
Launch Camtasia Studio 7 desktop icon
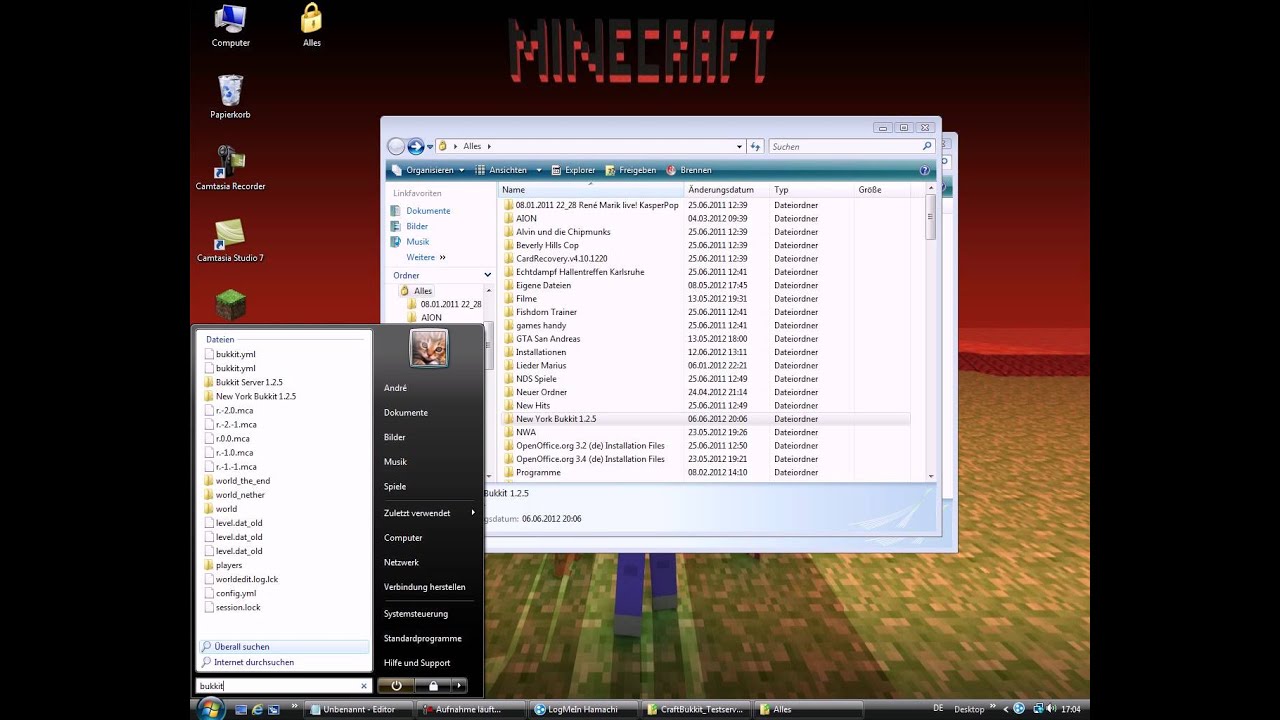click(230, 240)
